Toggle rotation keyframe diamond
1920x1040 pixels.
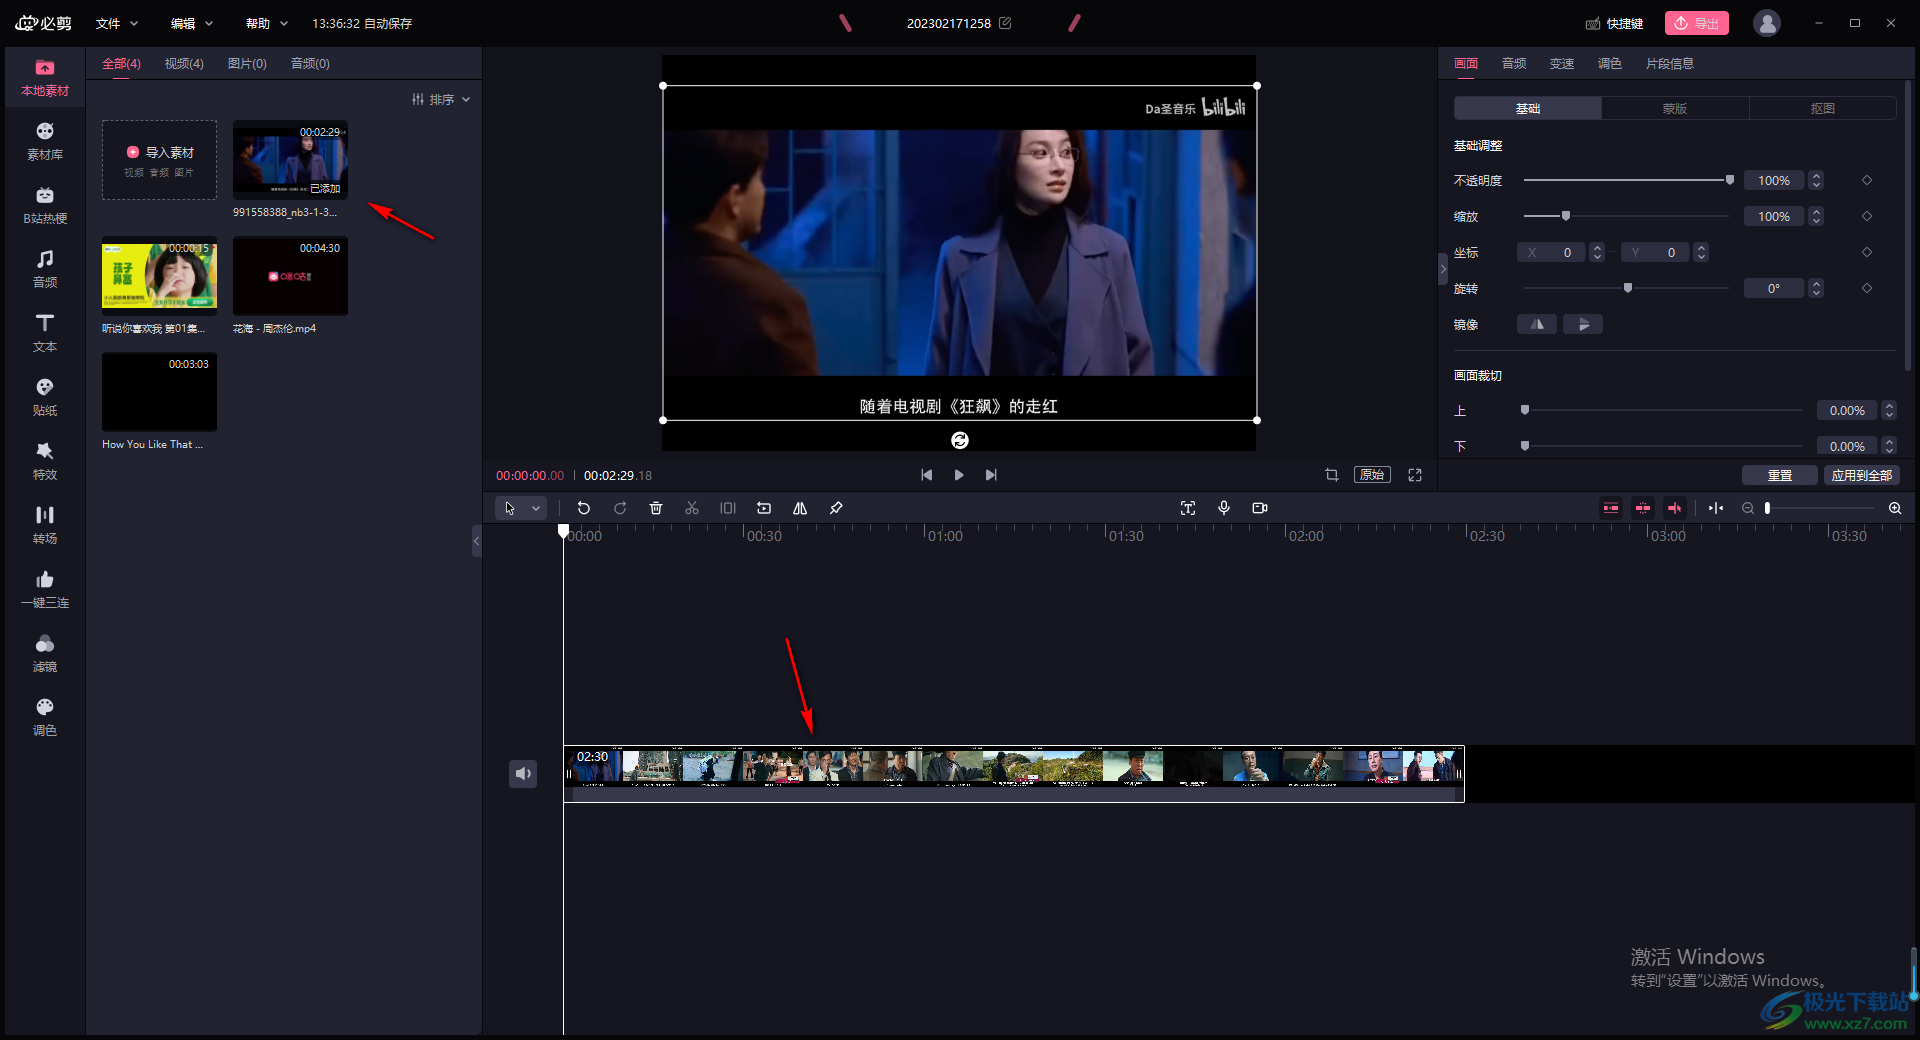pyautogui.click(x=1867, y=288)
